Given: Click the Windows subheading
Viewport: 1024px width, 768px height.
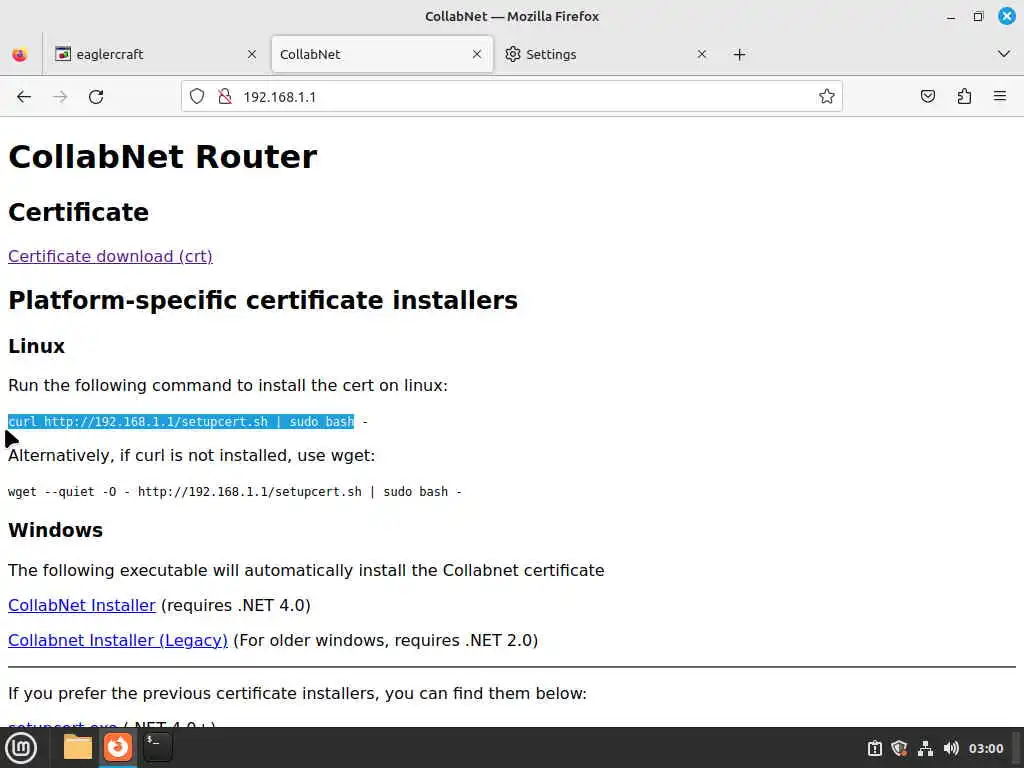Looking at the screenshot, I should click(x=56, y=530).
